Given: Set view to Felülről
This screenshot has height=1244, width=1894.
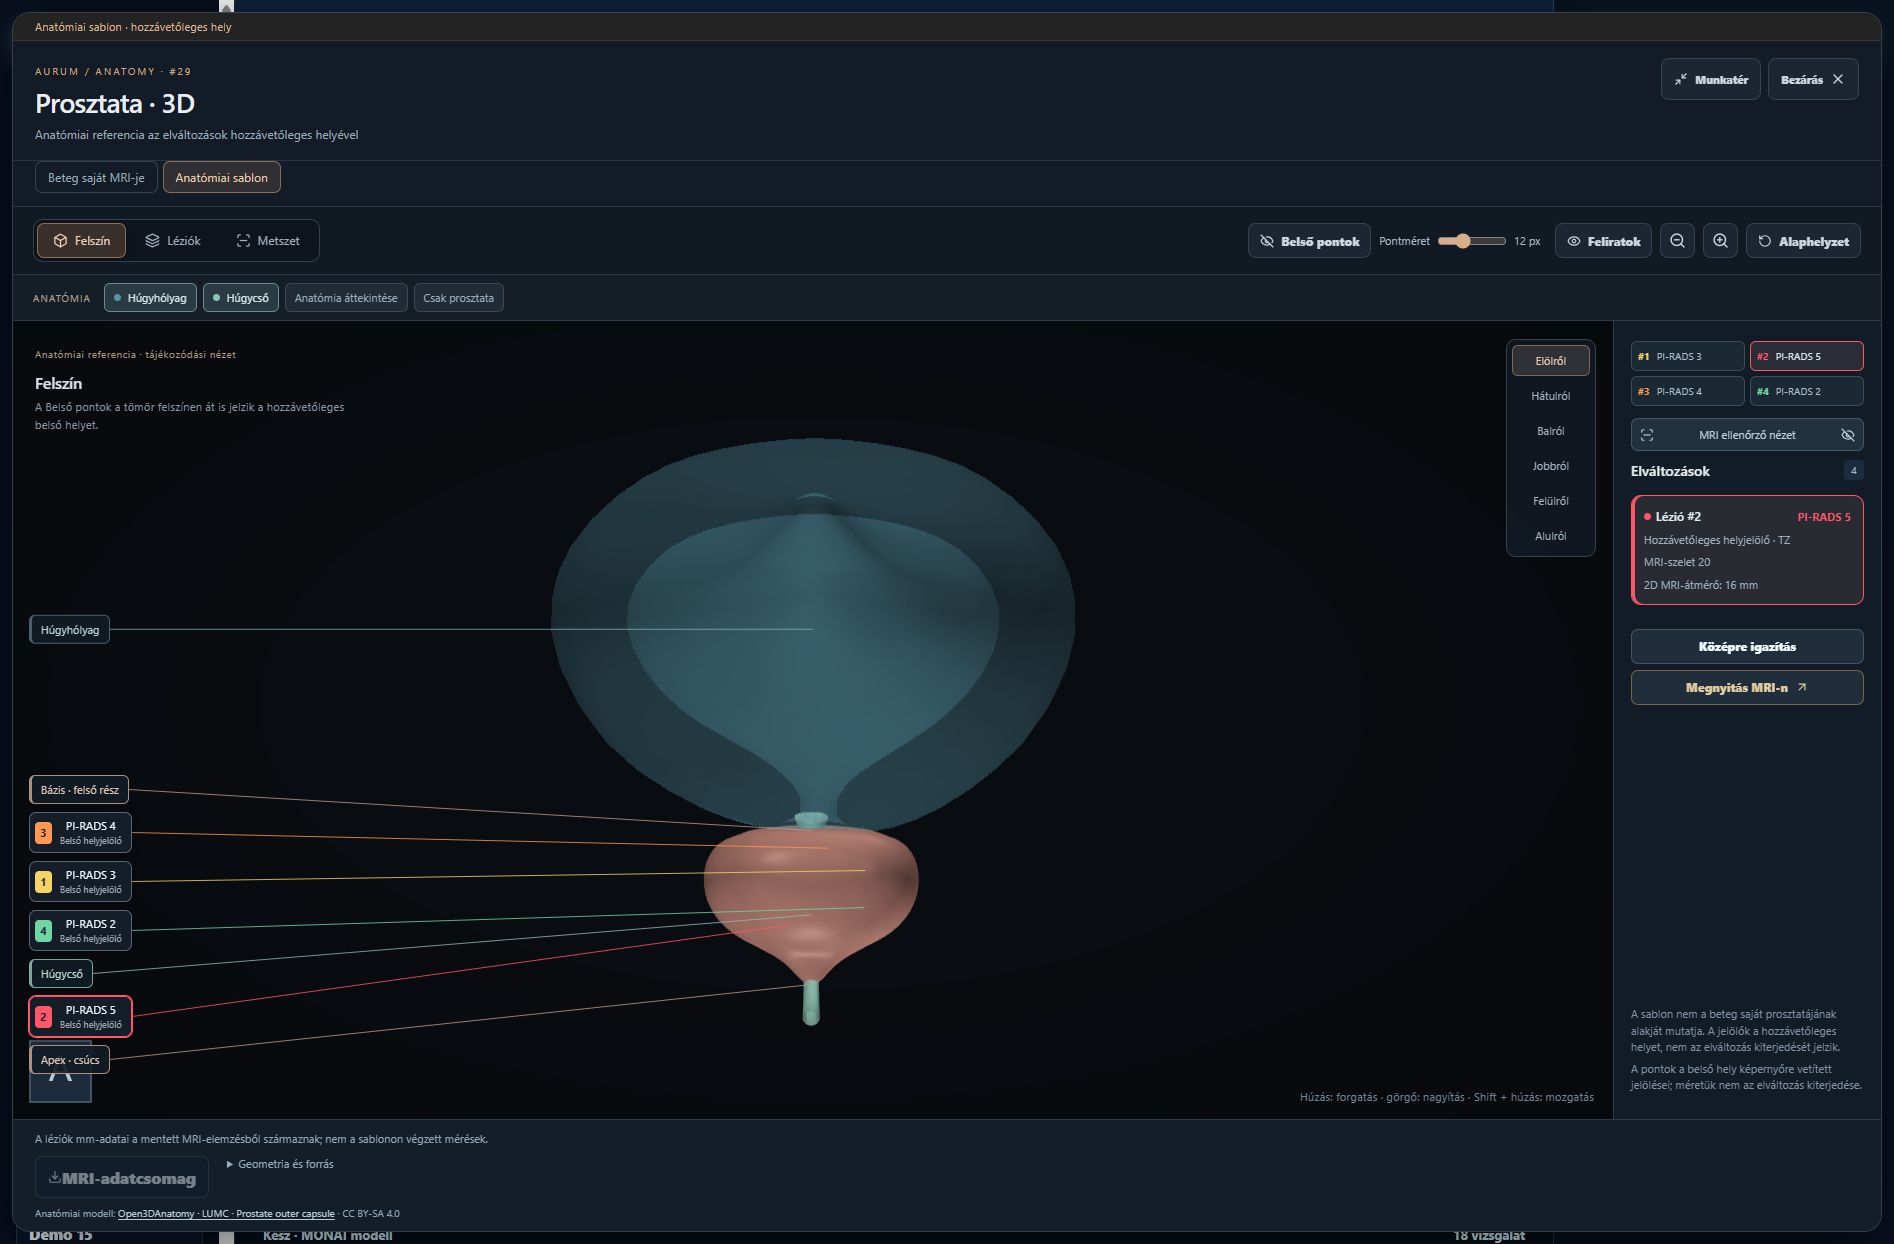Looking at the screenshot, I should click(x=1550, y=501).
